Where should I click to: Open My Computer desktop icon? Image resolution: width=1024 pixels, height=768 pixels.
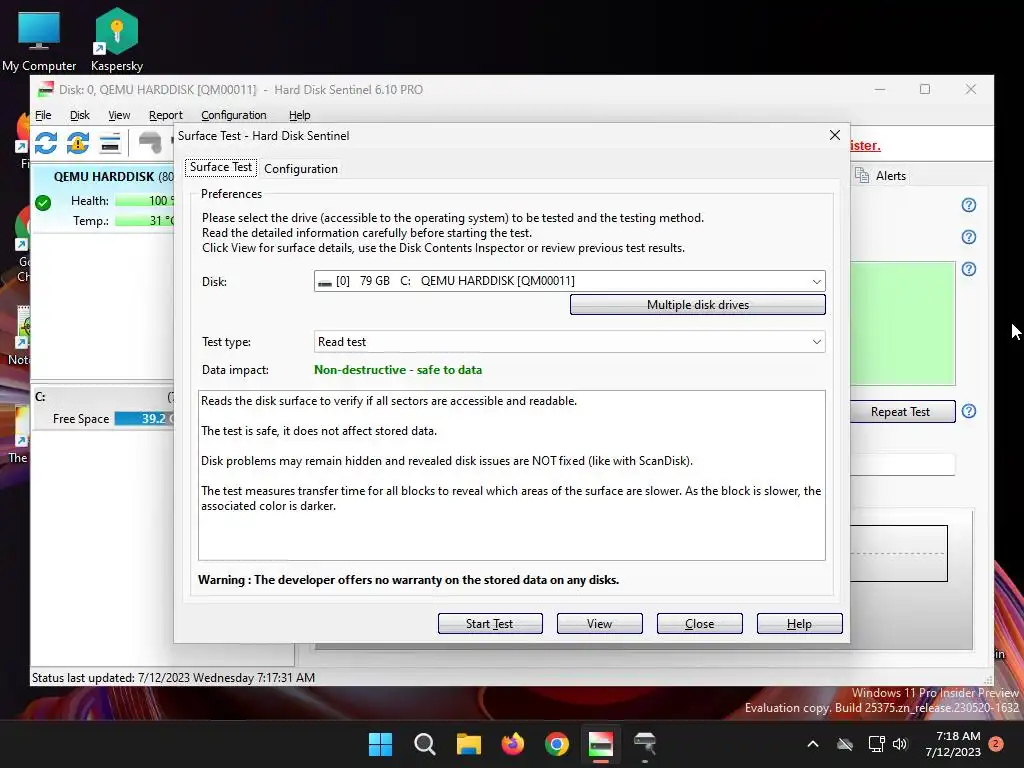coord(39,41)
